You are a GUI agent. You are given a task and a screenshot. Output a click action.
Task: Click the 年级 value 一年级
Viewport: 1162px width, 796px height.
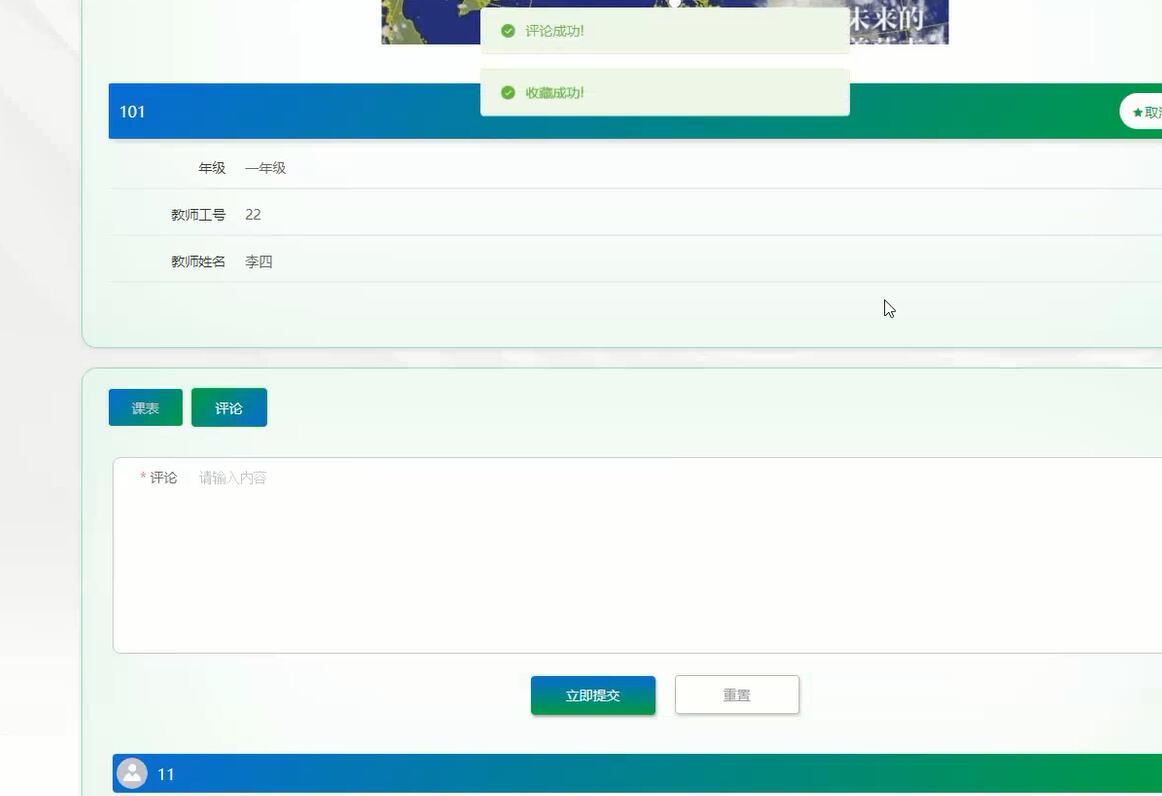tap(265, 168)
